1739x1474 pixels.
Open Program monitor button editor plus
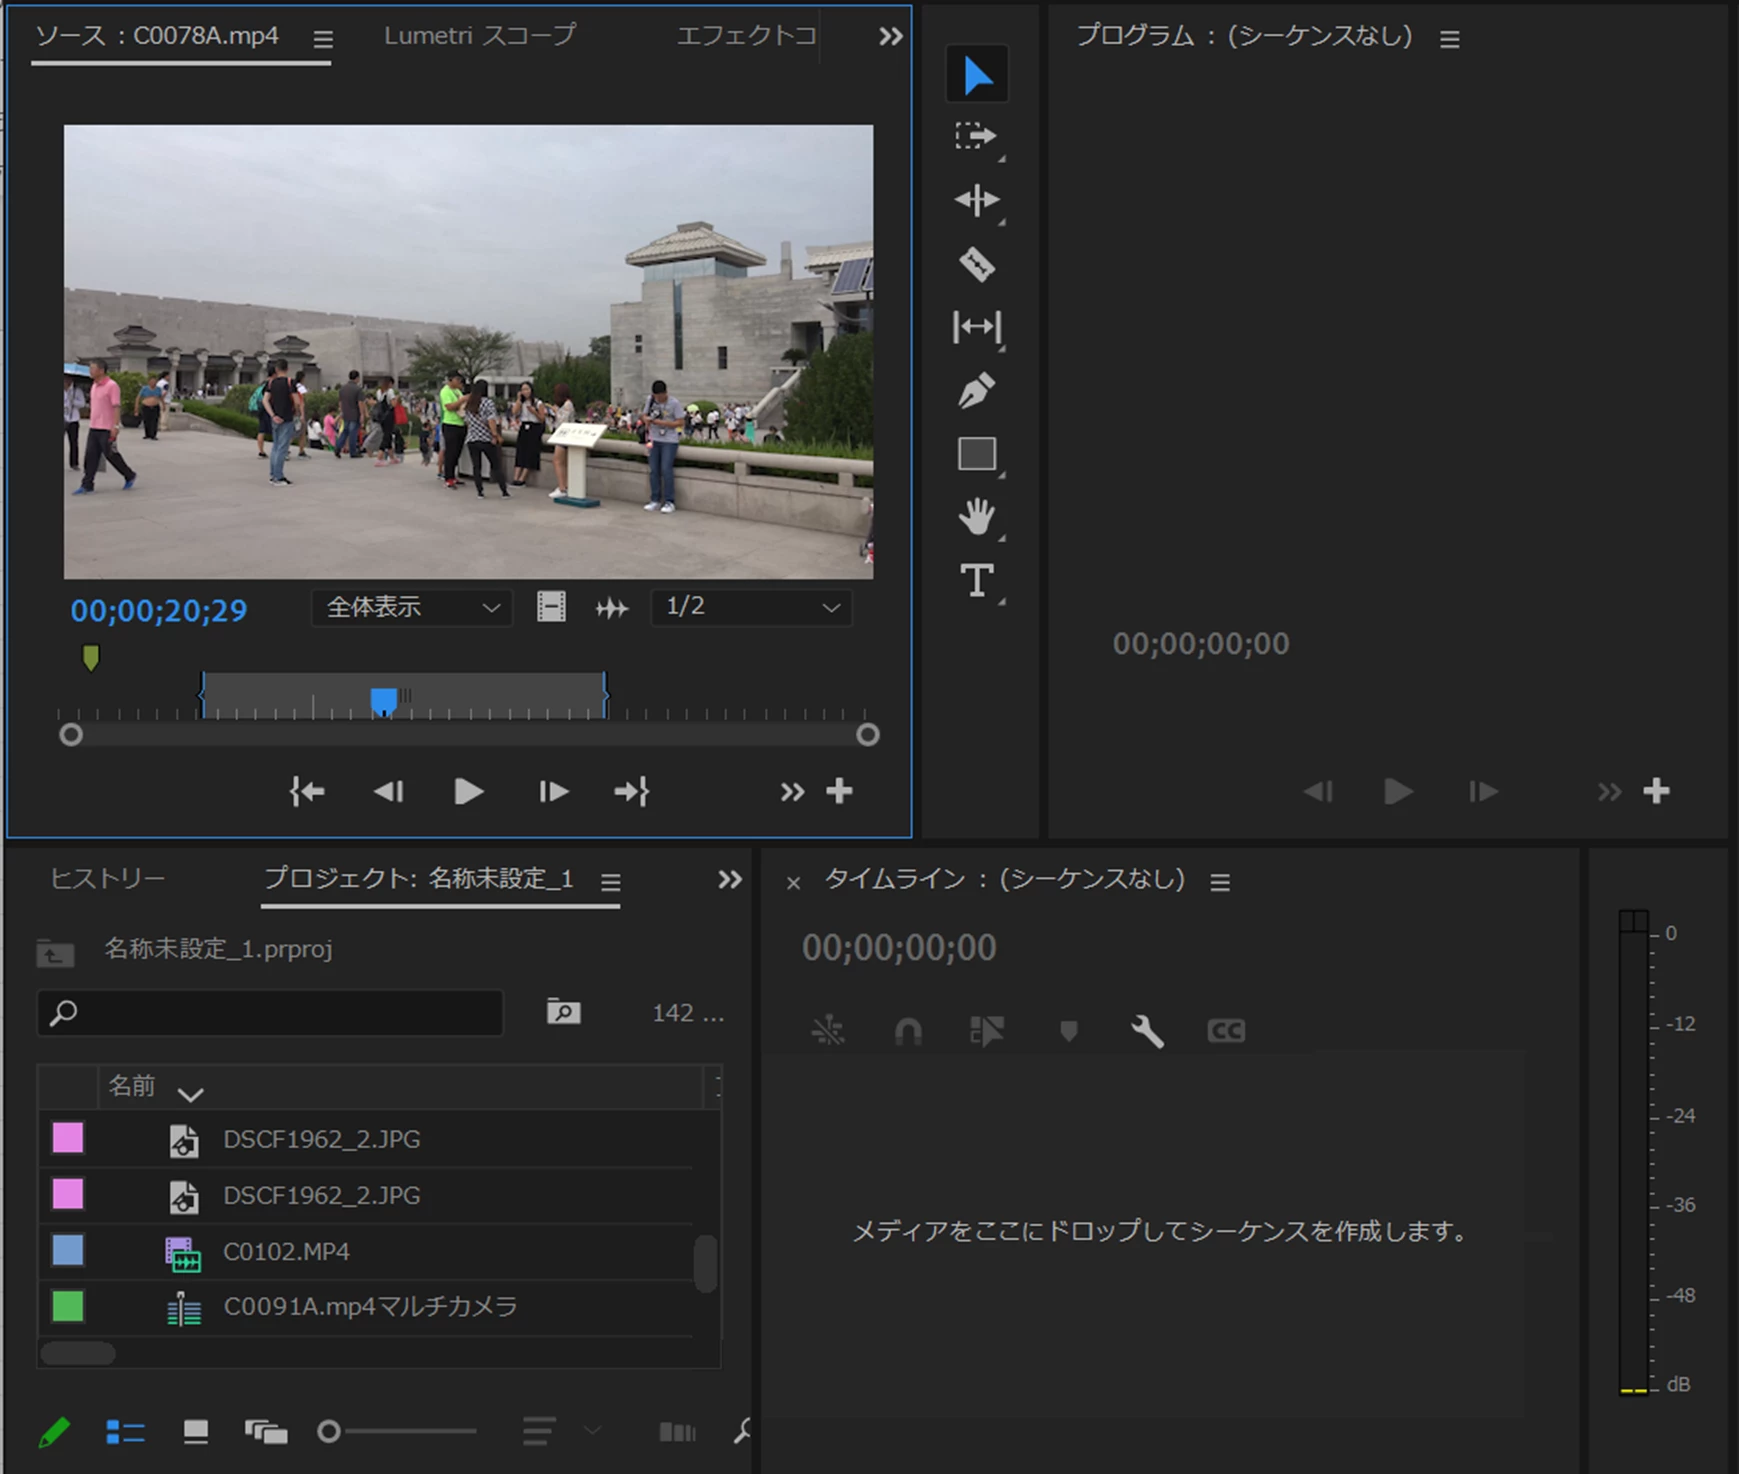tap(1656, 792)
